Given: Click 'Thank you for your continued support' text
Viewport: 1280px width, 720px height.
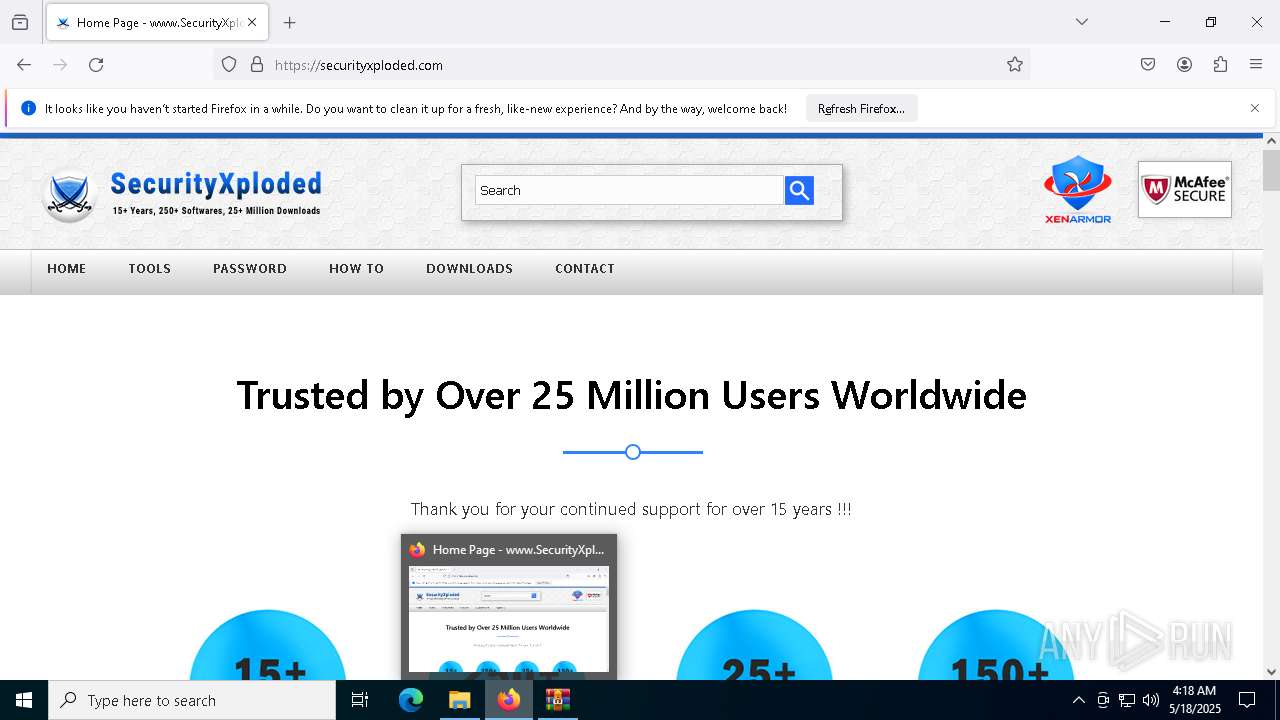Looking at the screenshot, I should point(631,509).
